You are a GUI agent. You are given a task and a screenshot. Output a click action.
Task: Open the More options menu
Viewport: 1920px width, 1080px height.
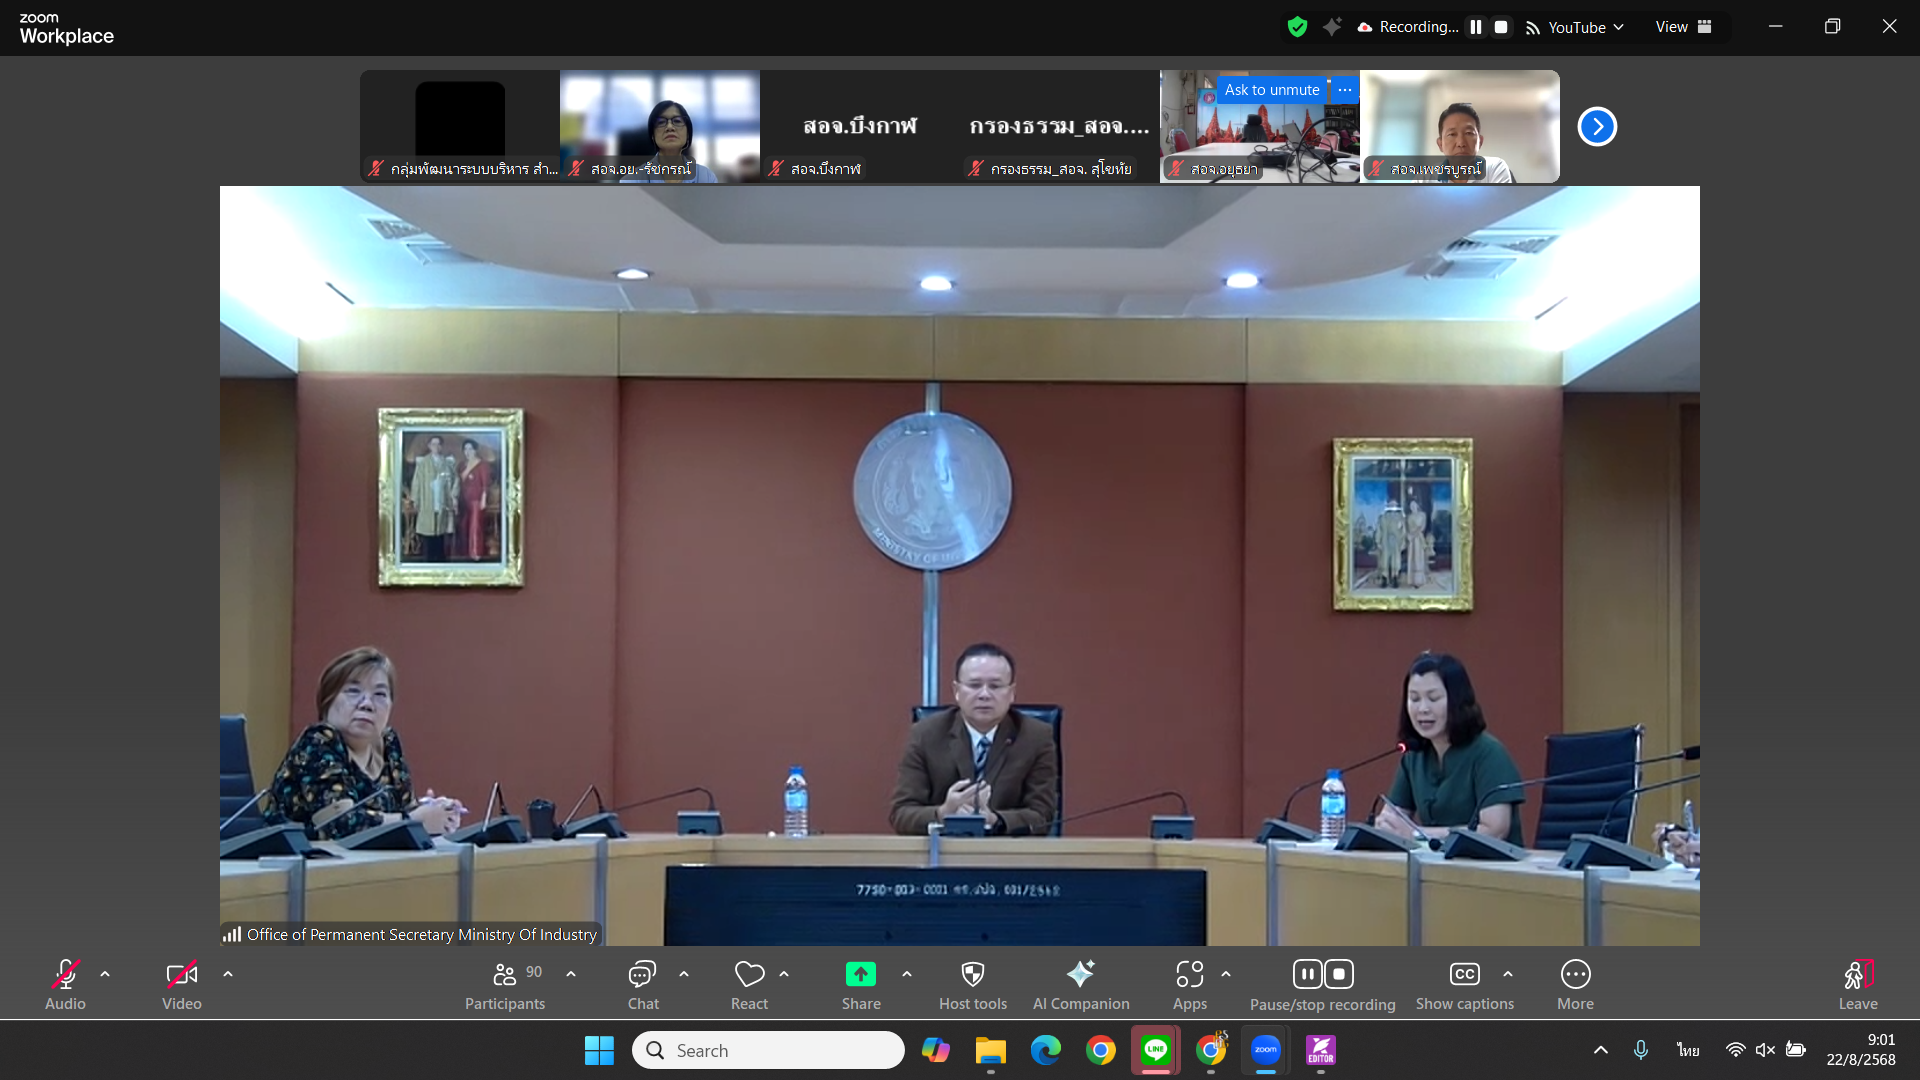pos(1575,975)
